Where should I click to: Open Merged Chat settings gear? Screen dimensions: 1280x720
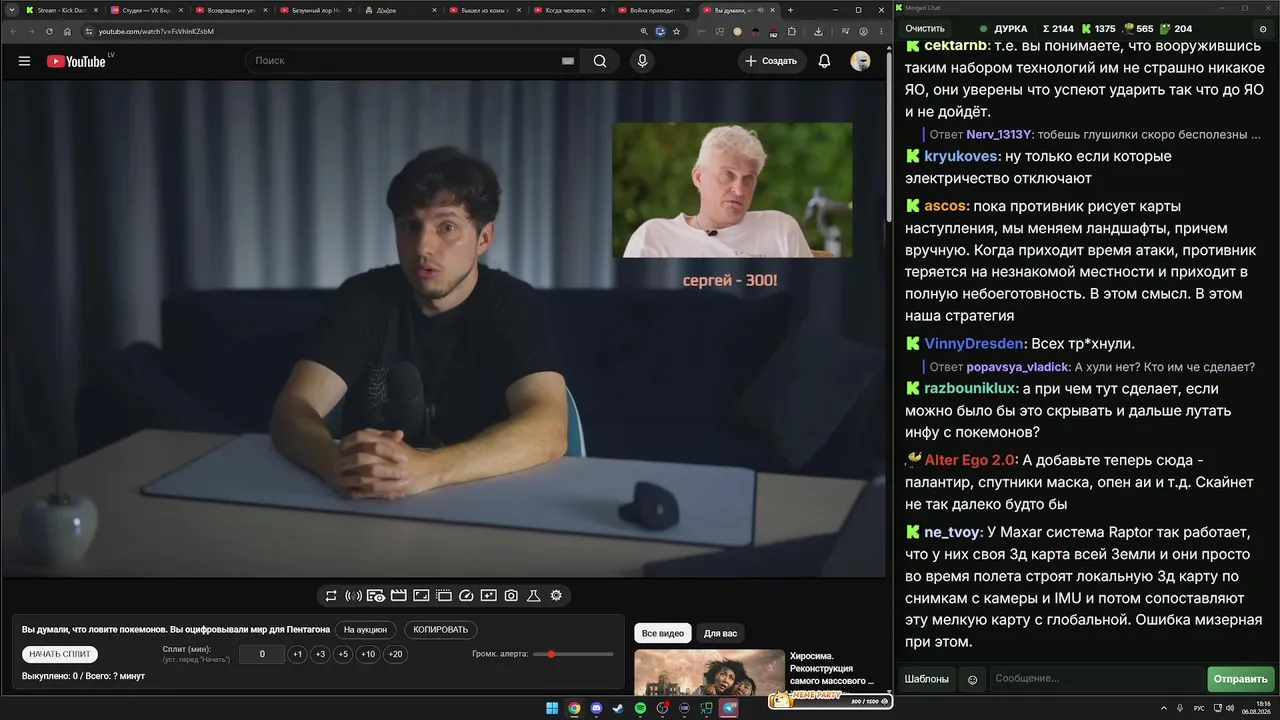pyautogui.click(x=1264, y=29)
